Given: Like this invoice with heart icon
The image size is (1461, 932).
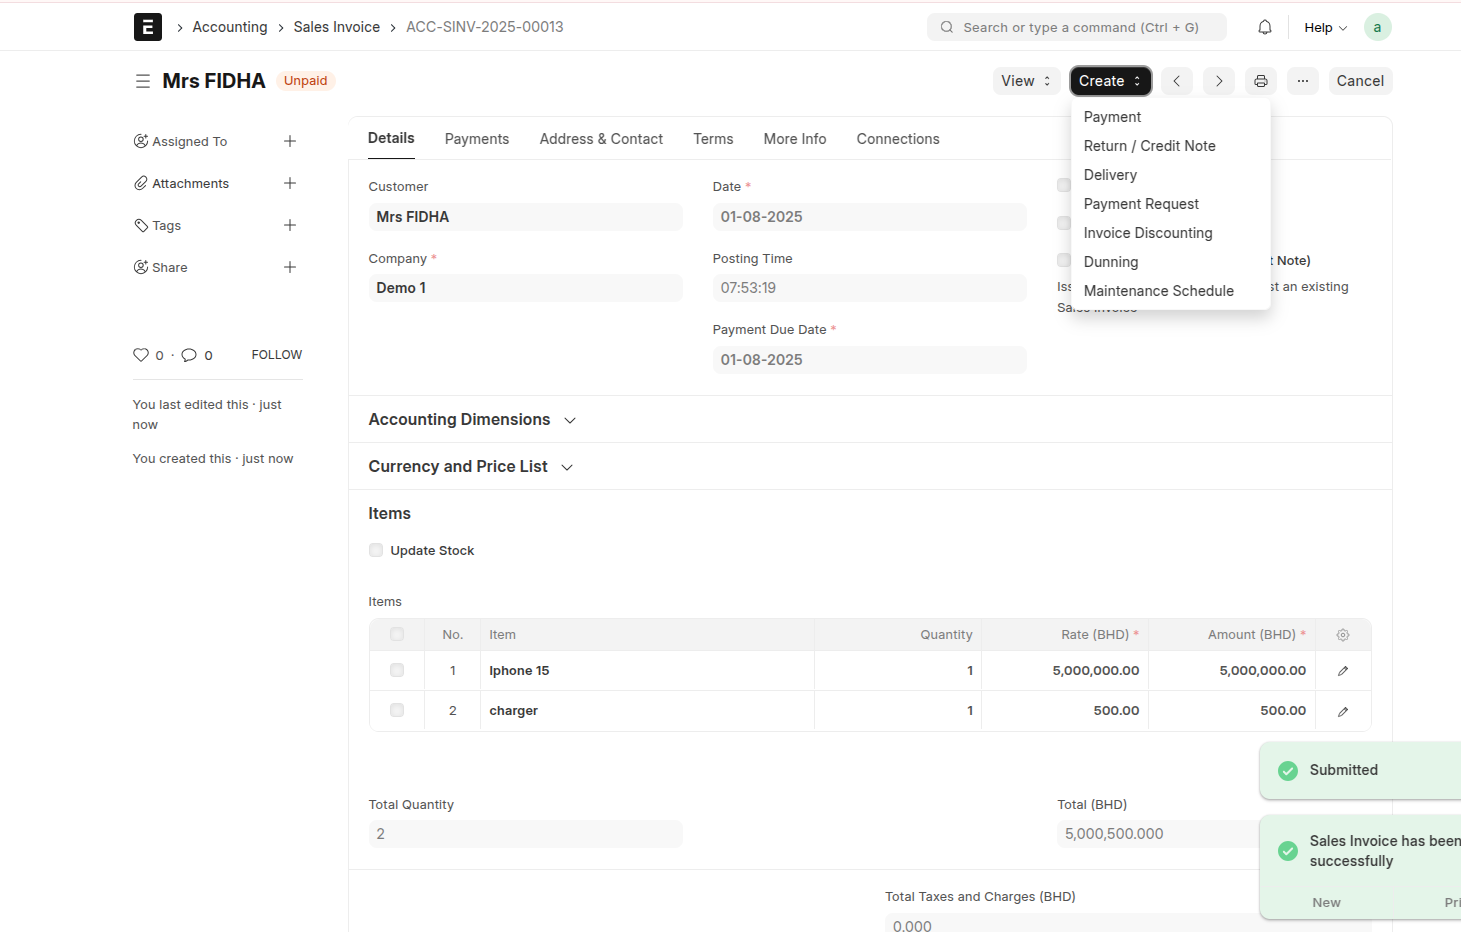Looking at the screenshot, I should pyautogui.click(x=141, y=355).
